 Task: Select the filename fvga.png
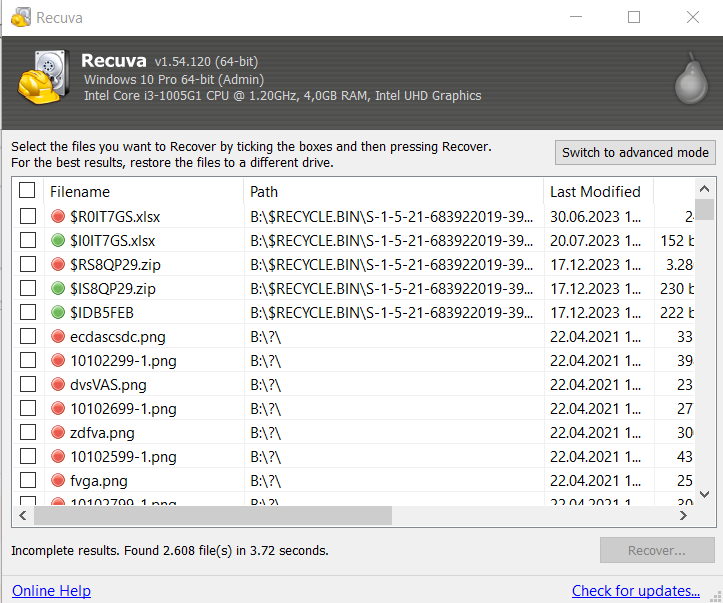pos(99,481)
